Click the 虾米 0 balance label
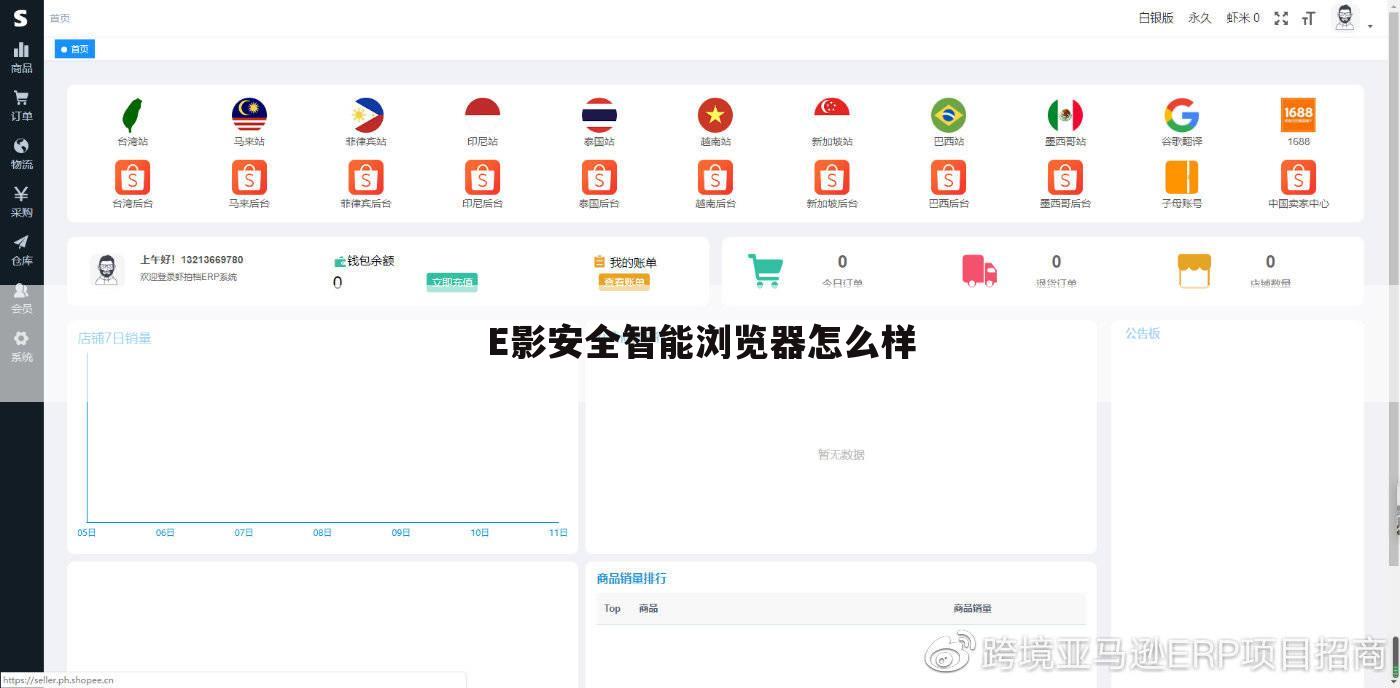 coord(1243,18)
